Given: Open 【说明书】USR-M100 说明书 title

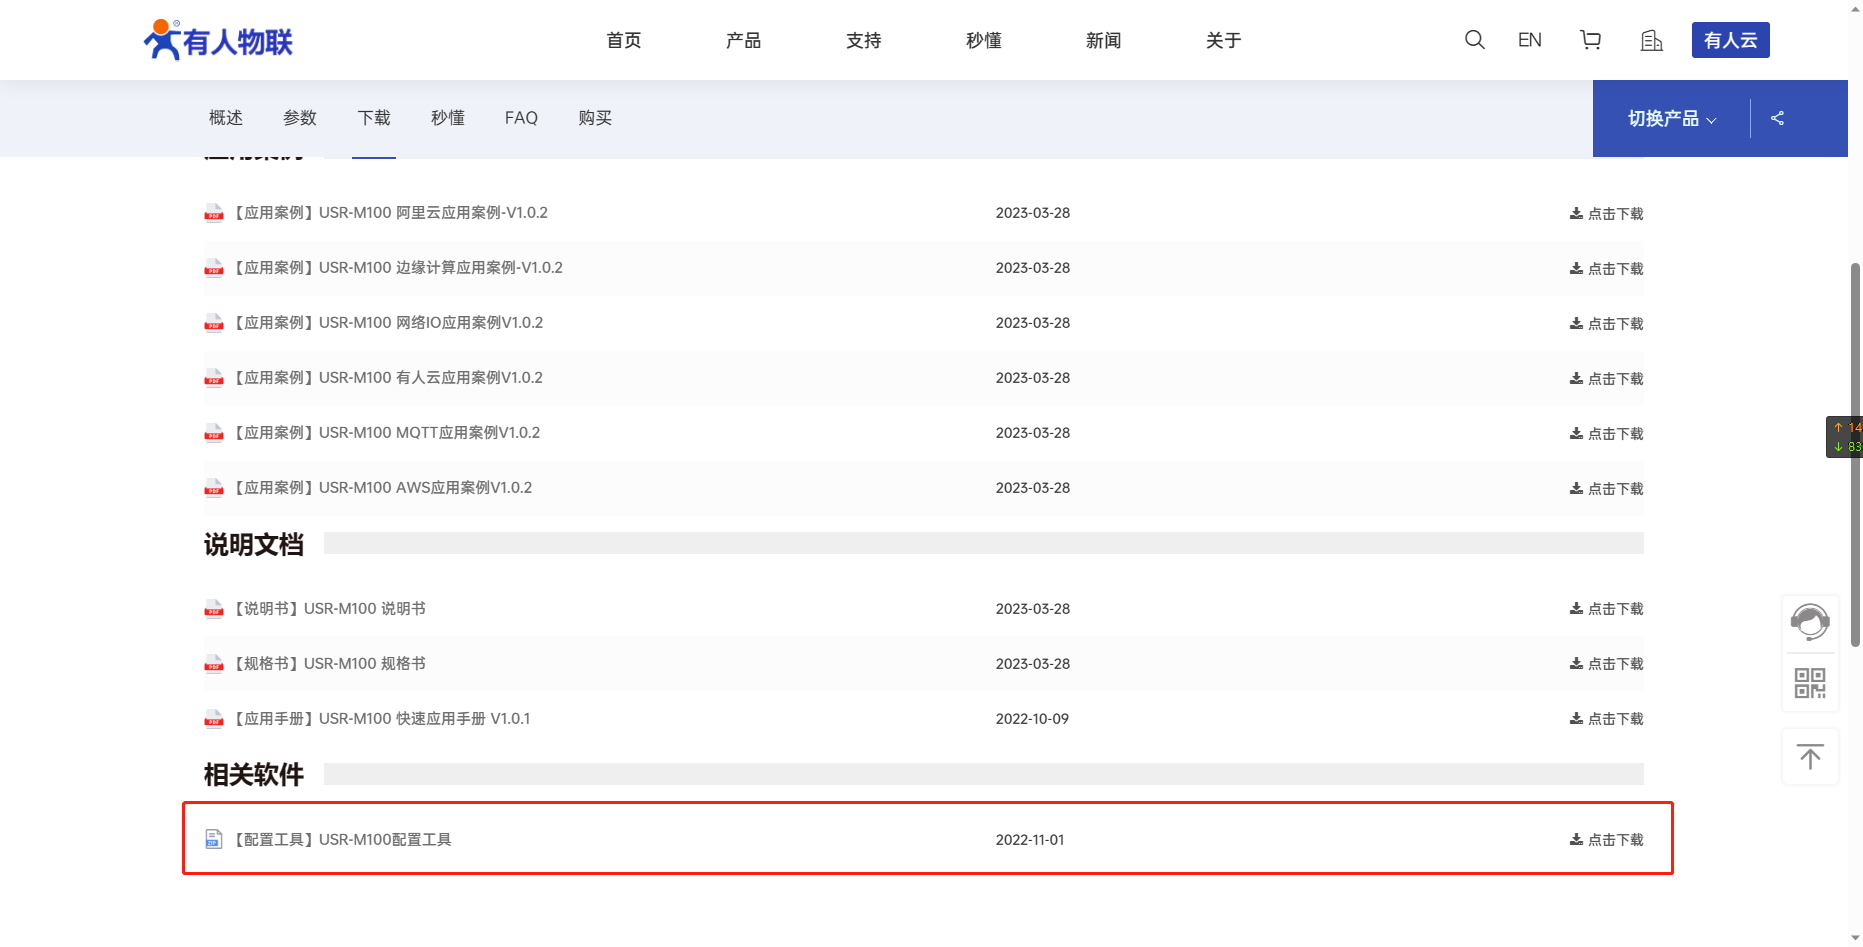Looking at the screenshot, I should pos(330,609).
